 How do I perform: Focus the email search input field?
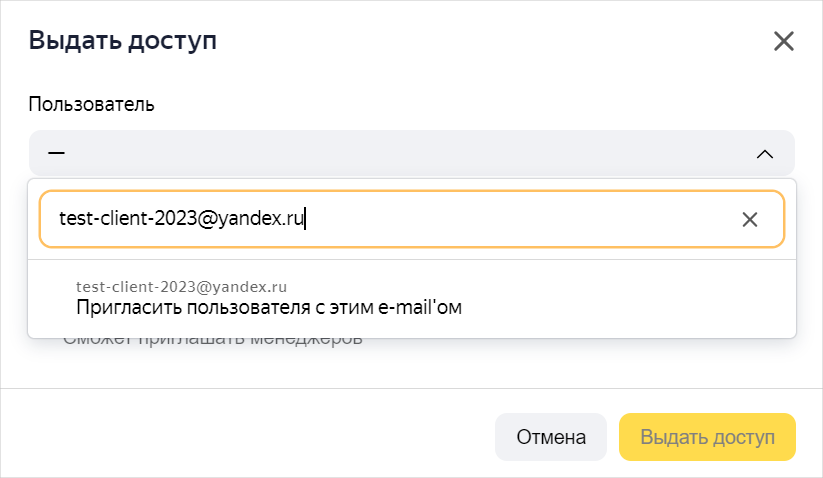coord(412,219)
